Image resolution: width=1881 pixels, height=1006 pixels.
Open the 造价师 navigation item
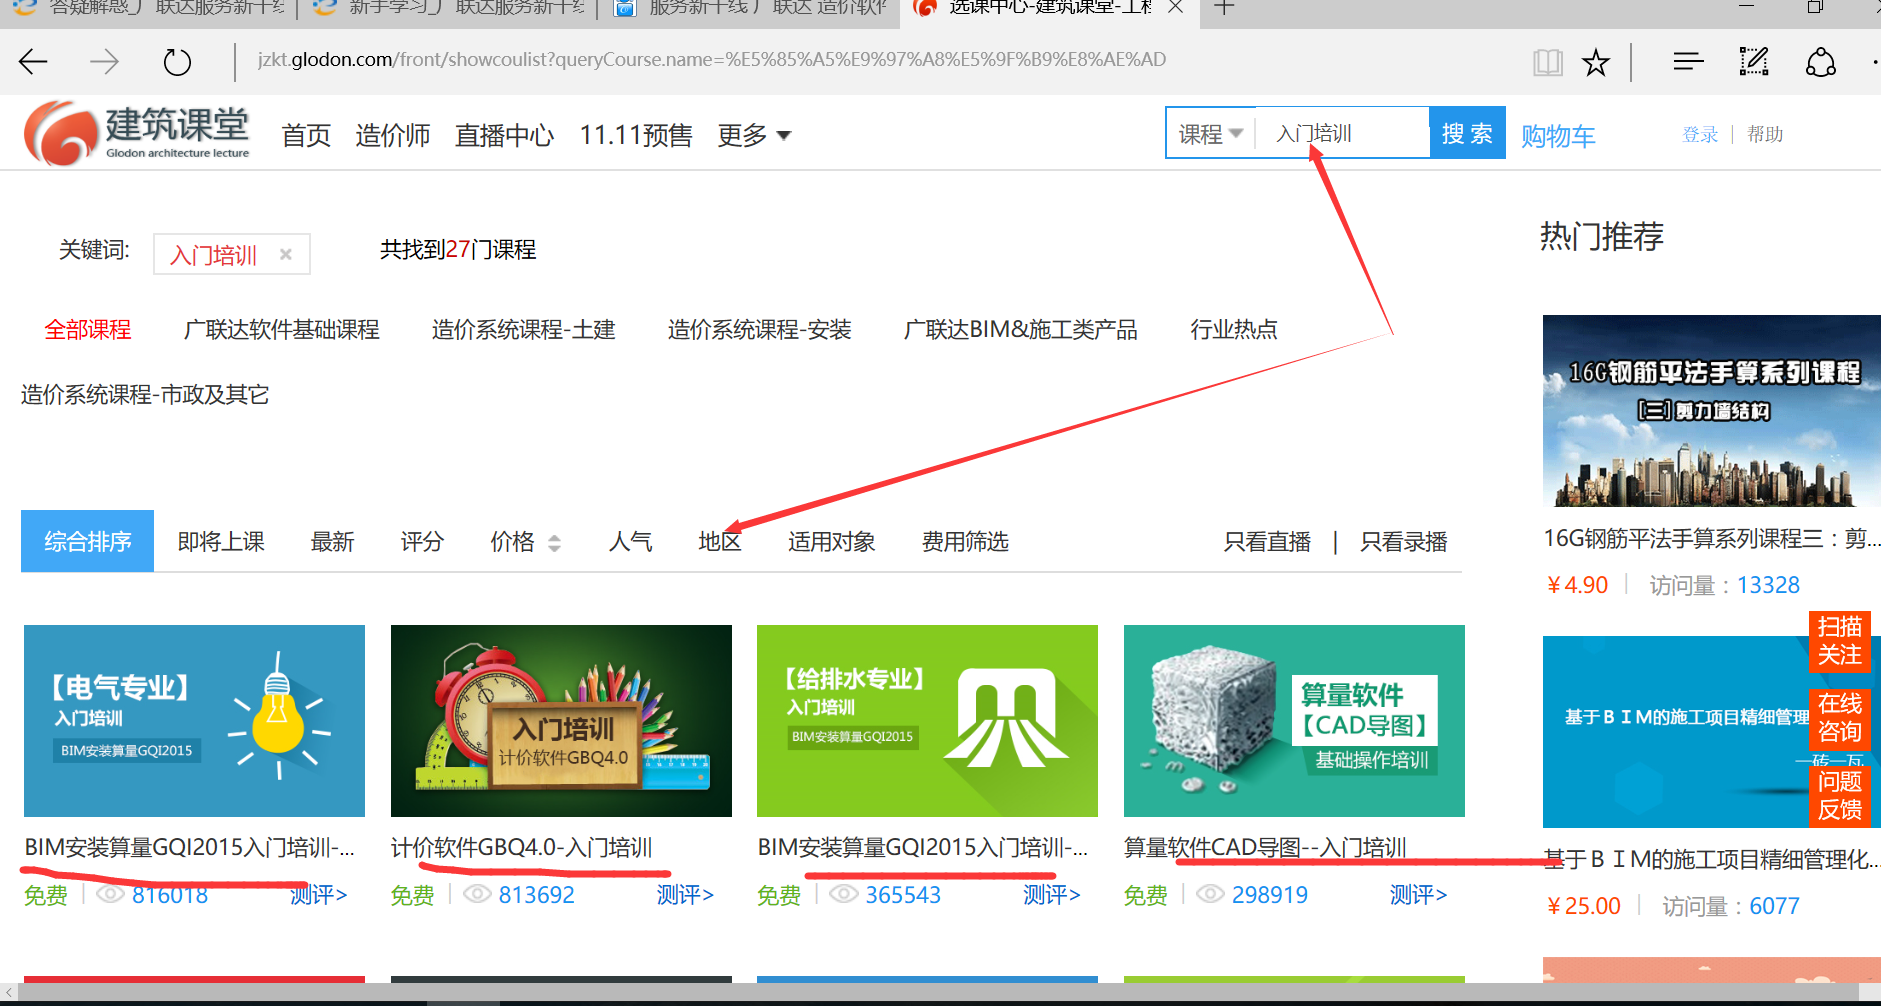[392, 135]
